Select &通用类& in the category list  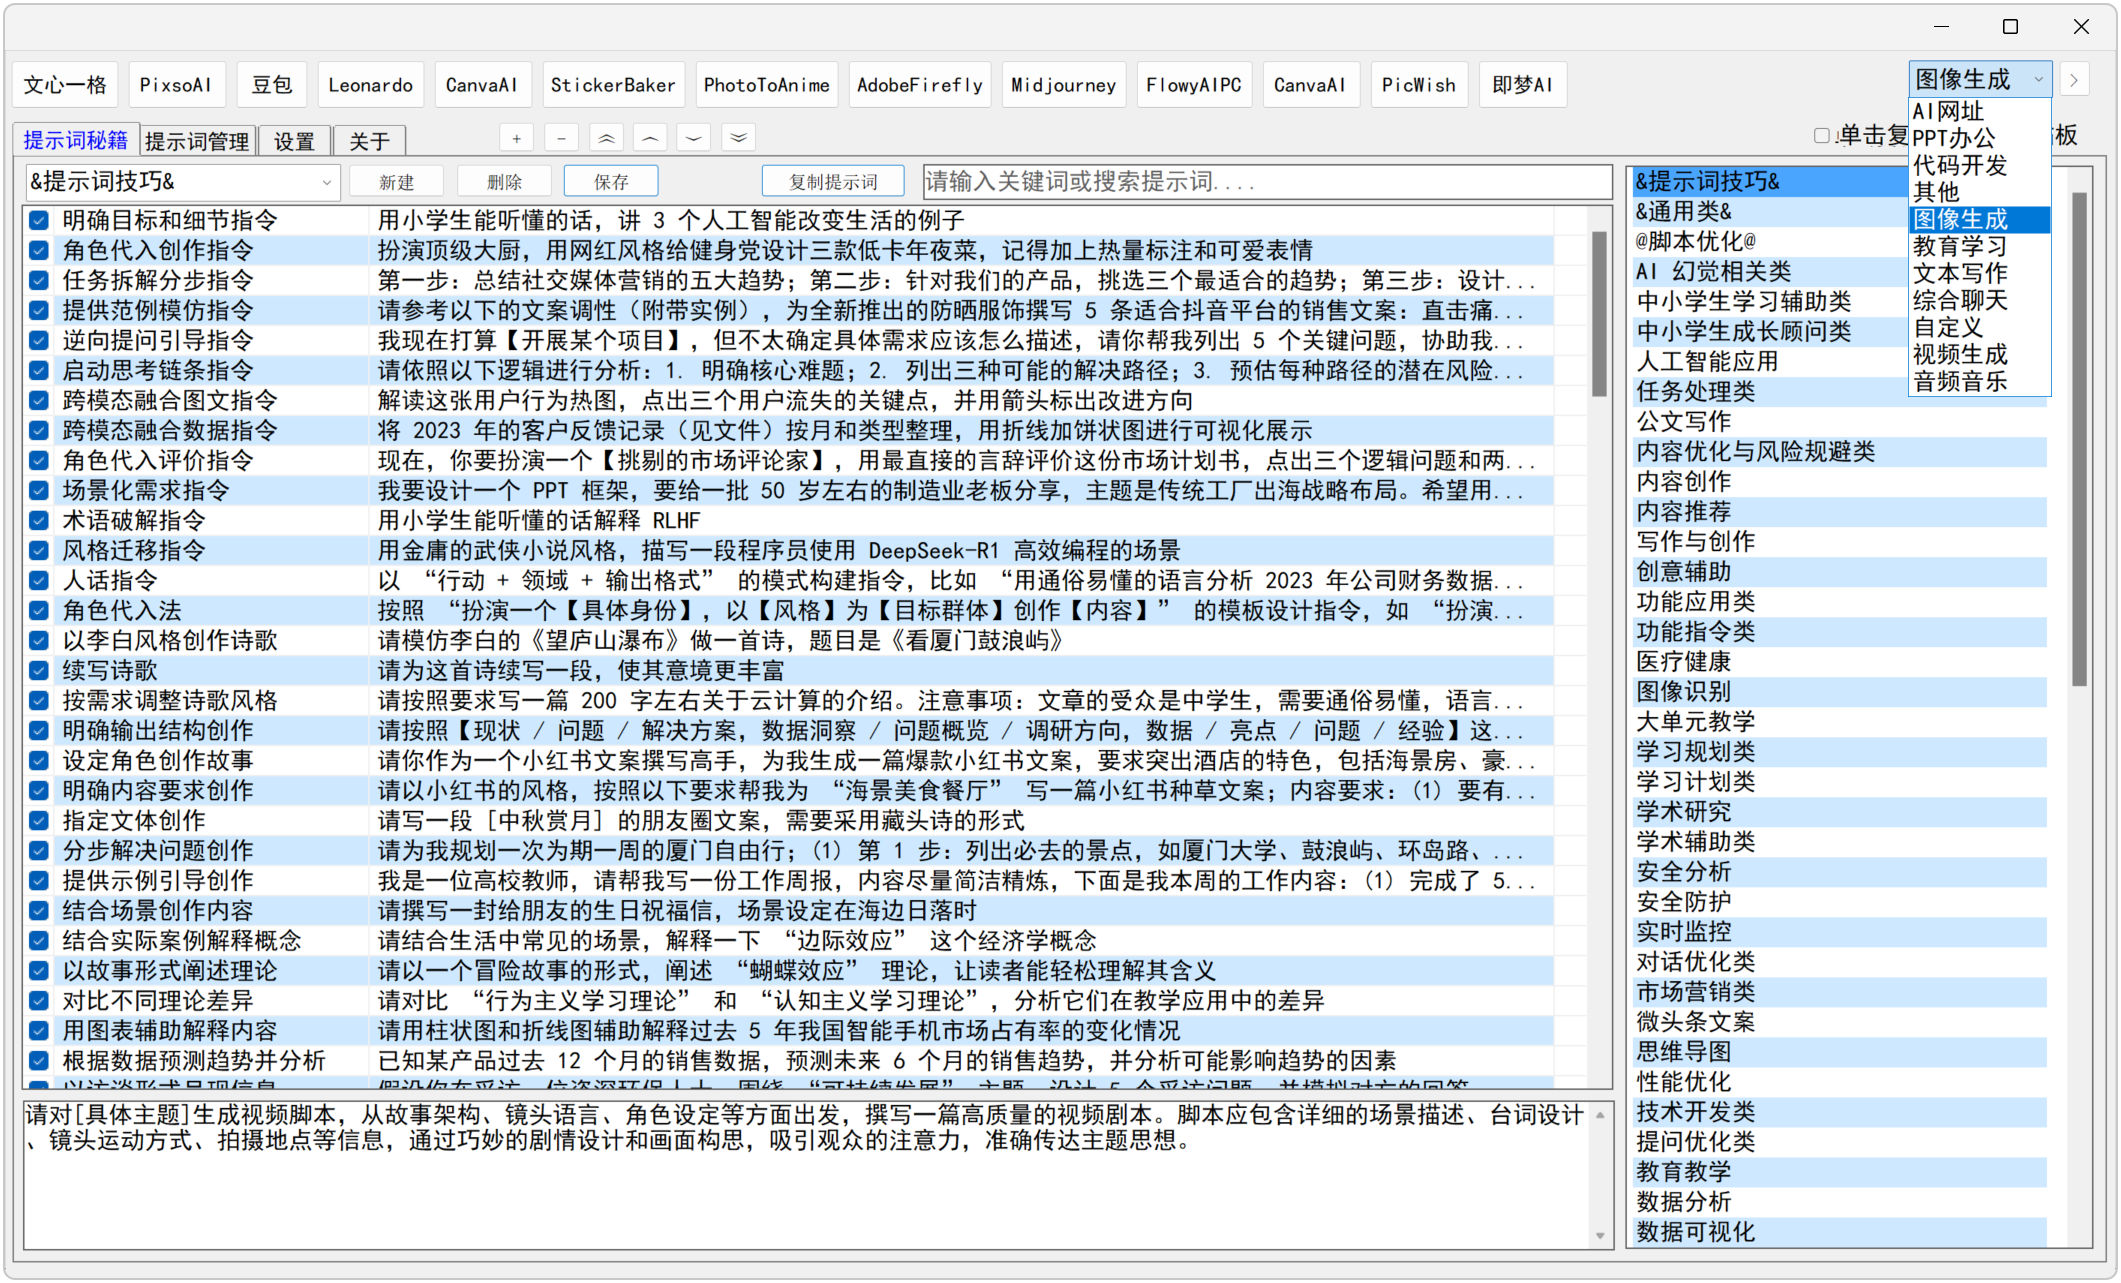point(1770,212)
